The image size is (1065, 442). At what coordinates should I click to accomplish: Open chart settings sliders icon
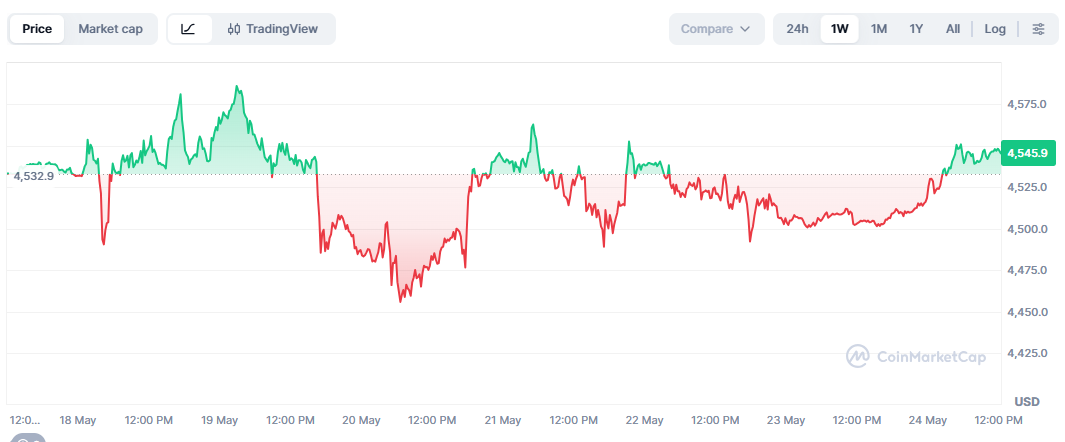coord(1038,29)
